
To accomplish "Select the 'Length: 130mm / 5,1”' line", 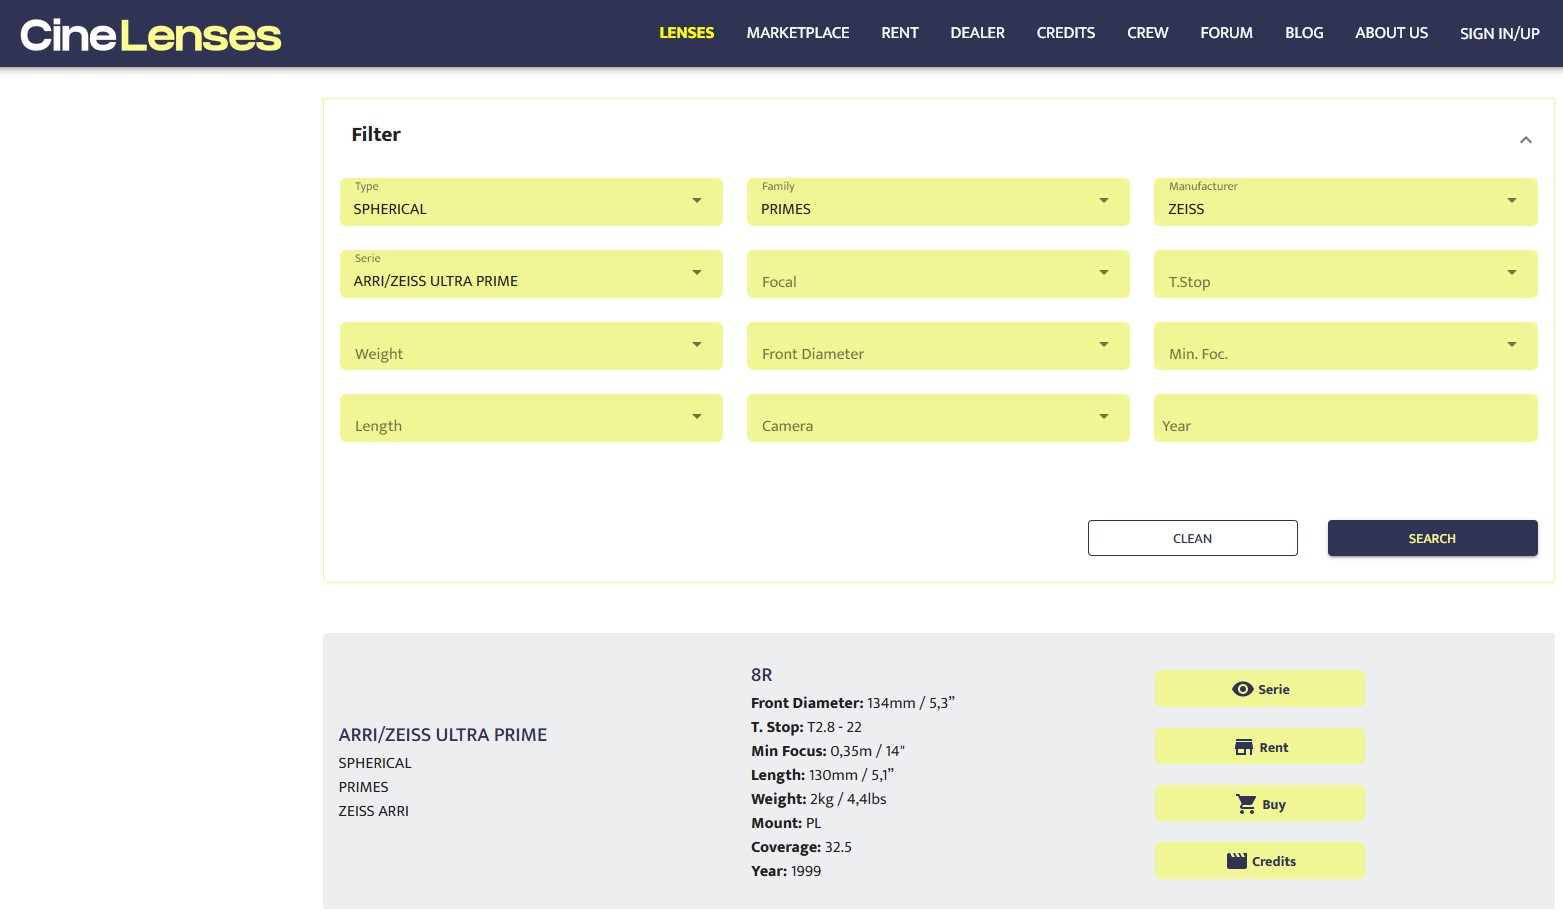I will point(823,775).
